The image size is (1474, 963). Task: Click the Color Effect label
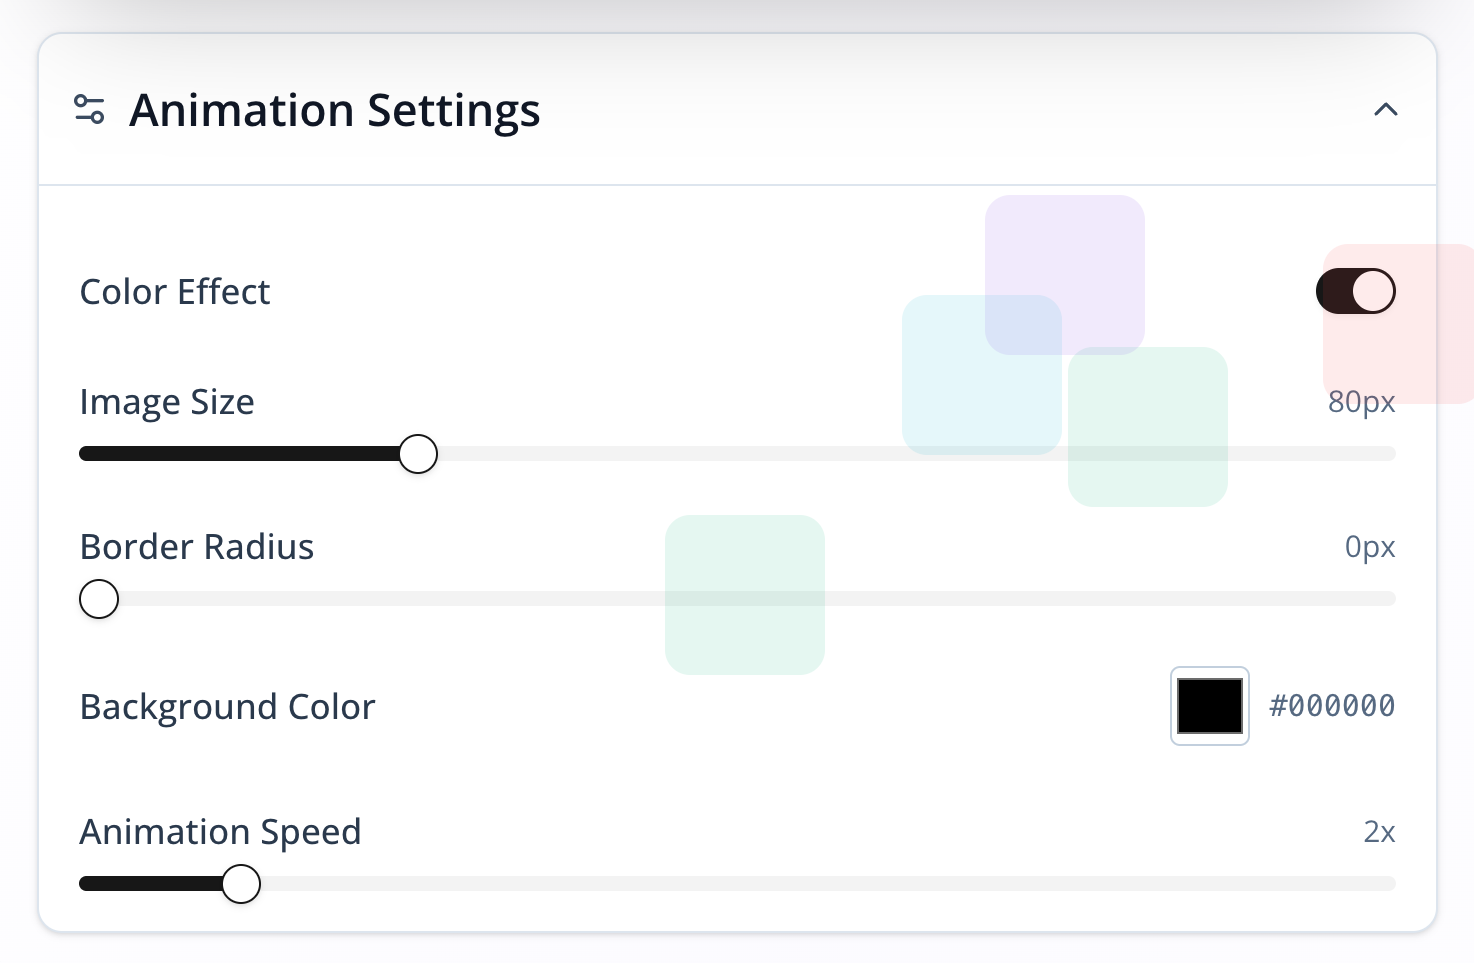click(x=175, y=292)
